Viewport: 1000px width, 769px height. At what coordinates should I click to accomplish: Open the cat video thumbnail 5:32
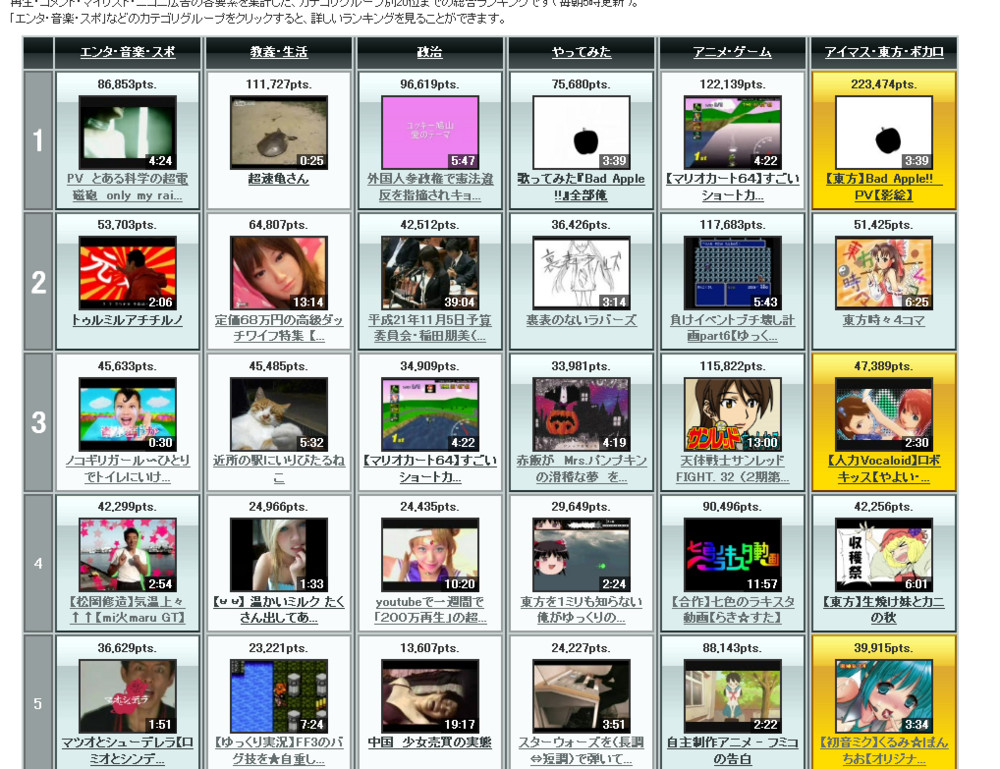[x=279, y=414]
